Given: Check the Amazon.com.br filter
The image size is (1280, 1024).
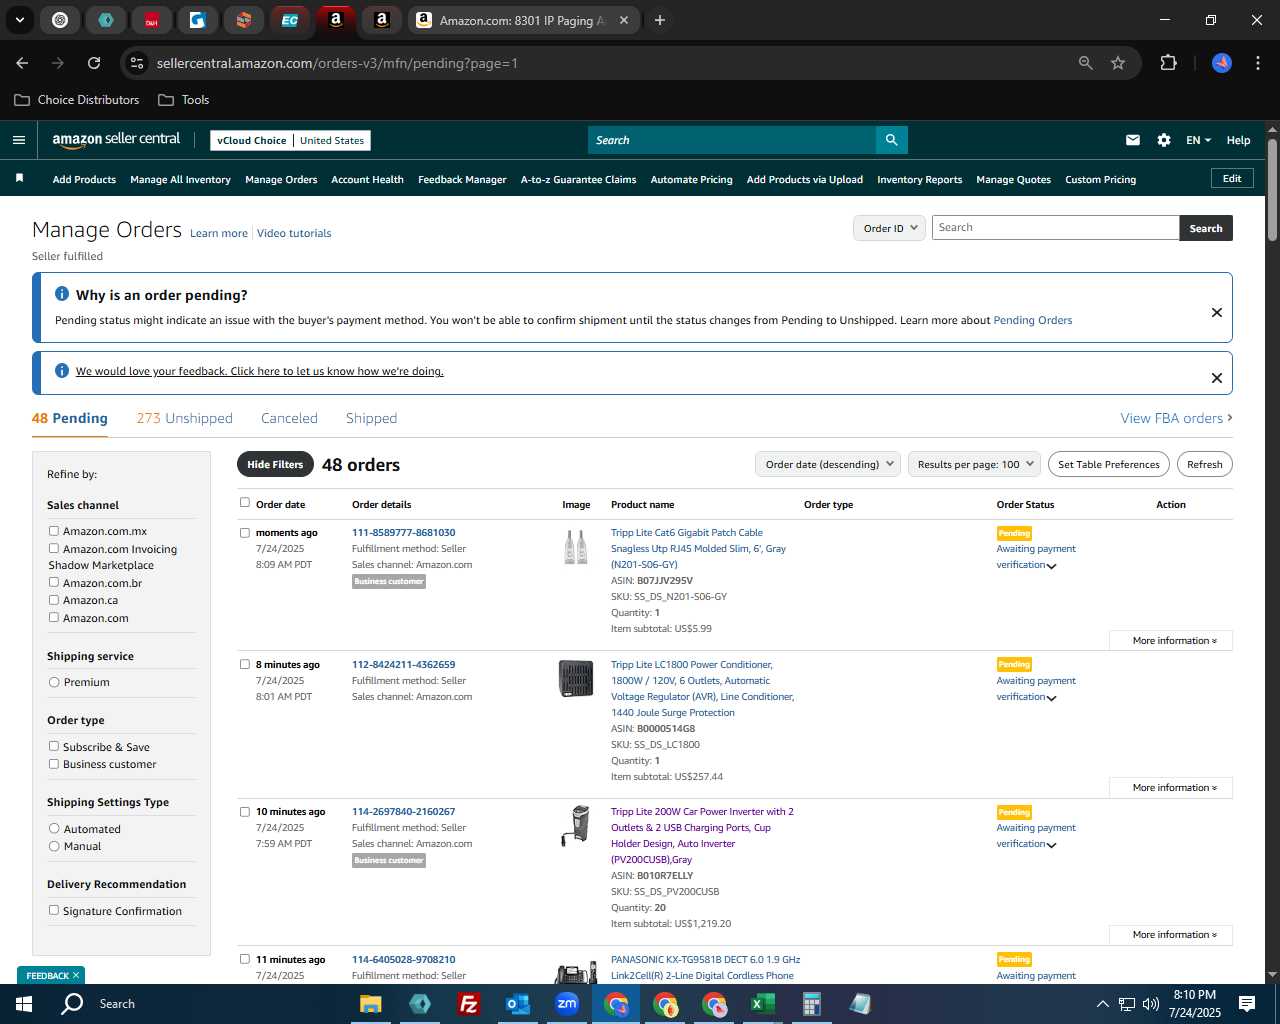Looking at the screenshot, I should pyautogui.click(x=54, y=582).
